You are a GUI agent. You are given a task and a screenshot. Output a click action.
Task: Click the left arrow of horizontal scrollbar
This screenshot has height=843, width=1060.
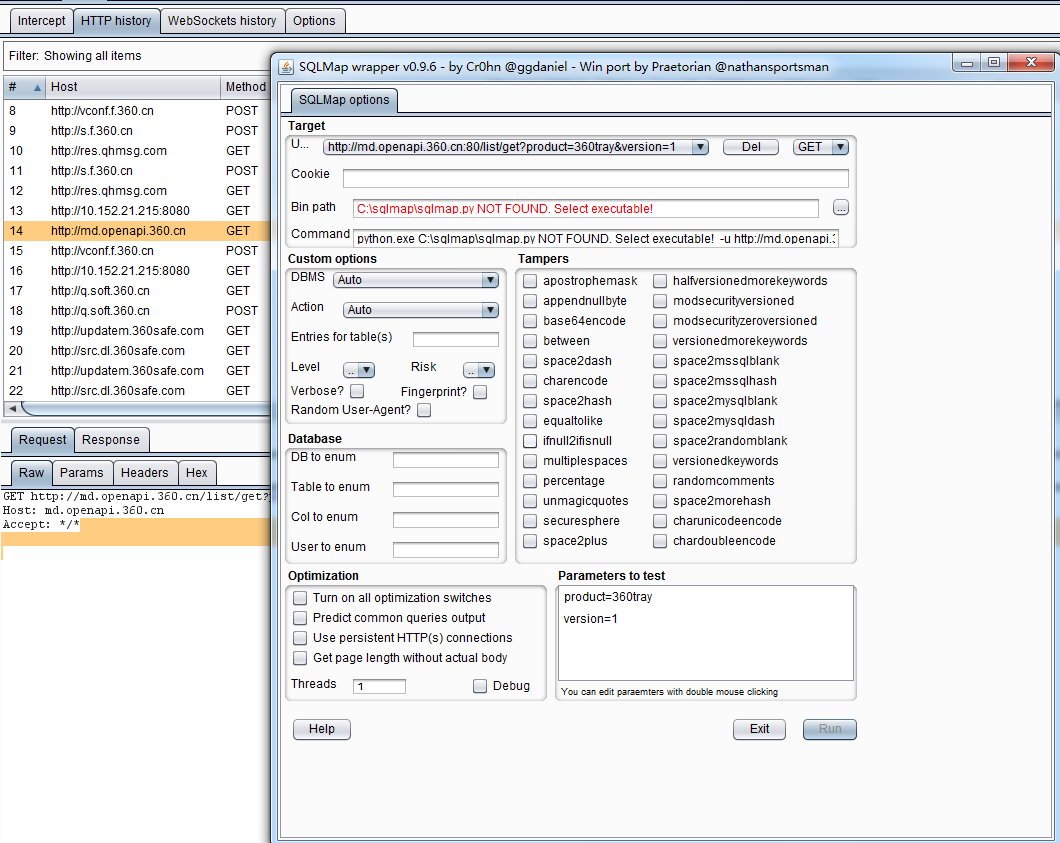(x=12, y=409)
